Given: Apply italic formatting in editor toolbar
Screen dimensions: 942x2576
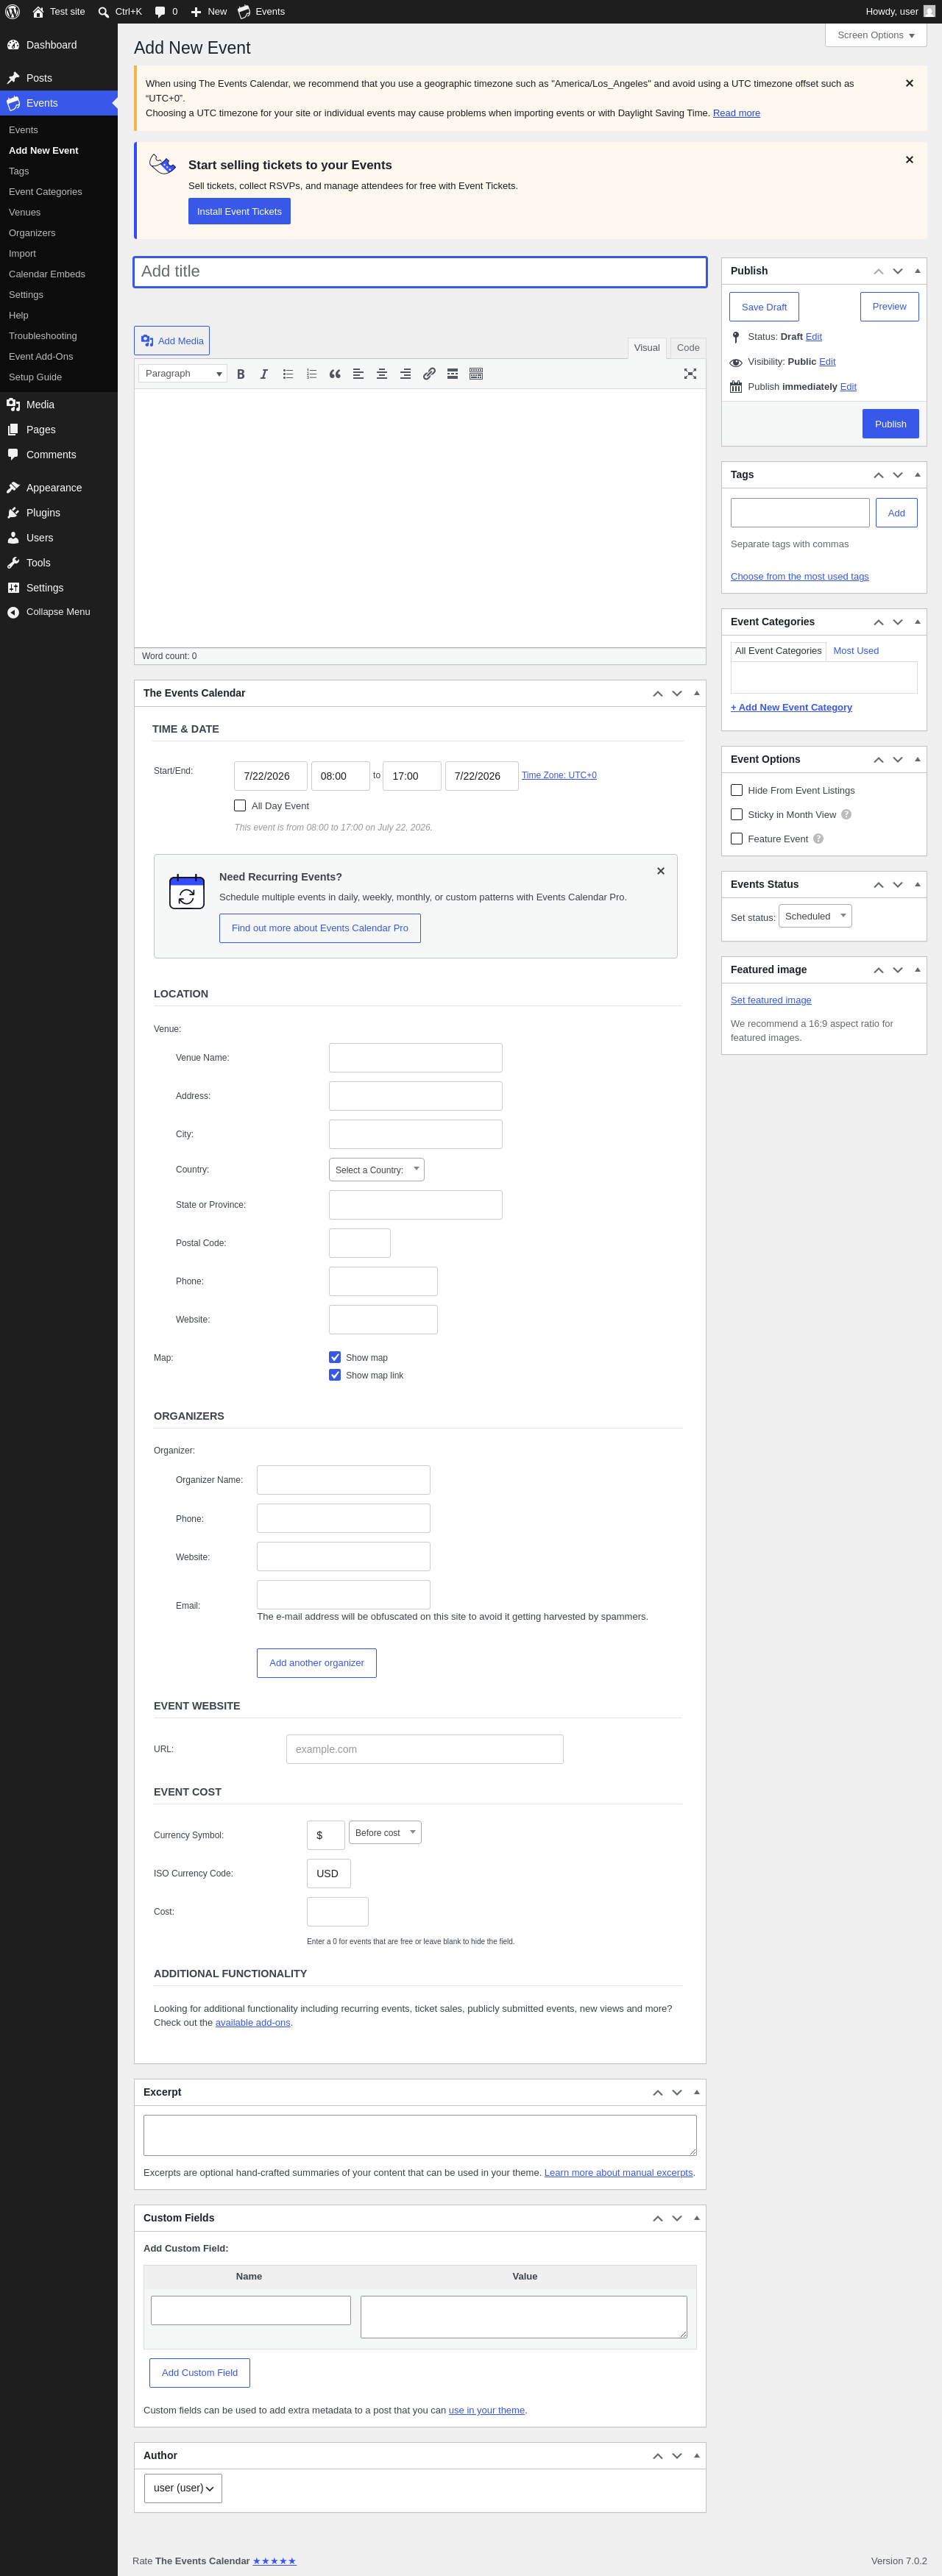Looking at the screenshot, I should 264,374.
